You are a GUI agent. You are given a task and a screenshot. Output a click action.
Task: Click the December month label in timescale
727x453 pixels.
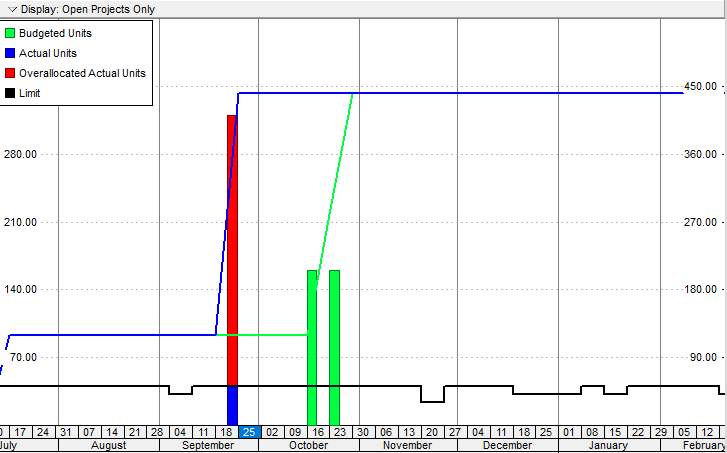tap(507, 446)
